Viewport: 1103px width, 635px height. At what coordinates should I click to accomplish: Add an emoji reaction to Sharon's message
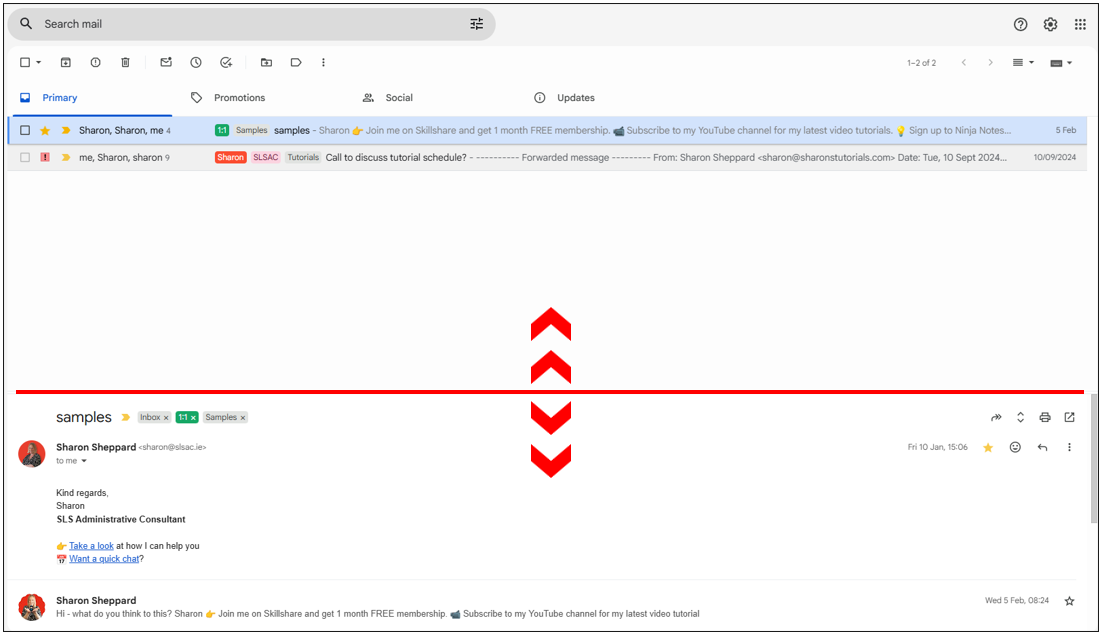click(x=1015, y=447)
